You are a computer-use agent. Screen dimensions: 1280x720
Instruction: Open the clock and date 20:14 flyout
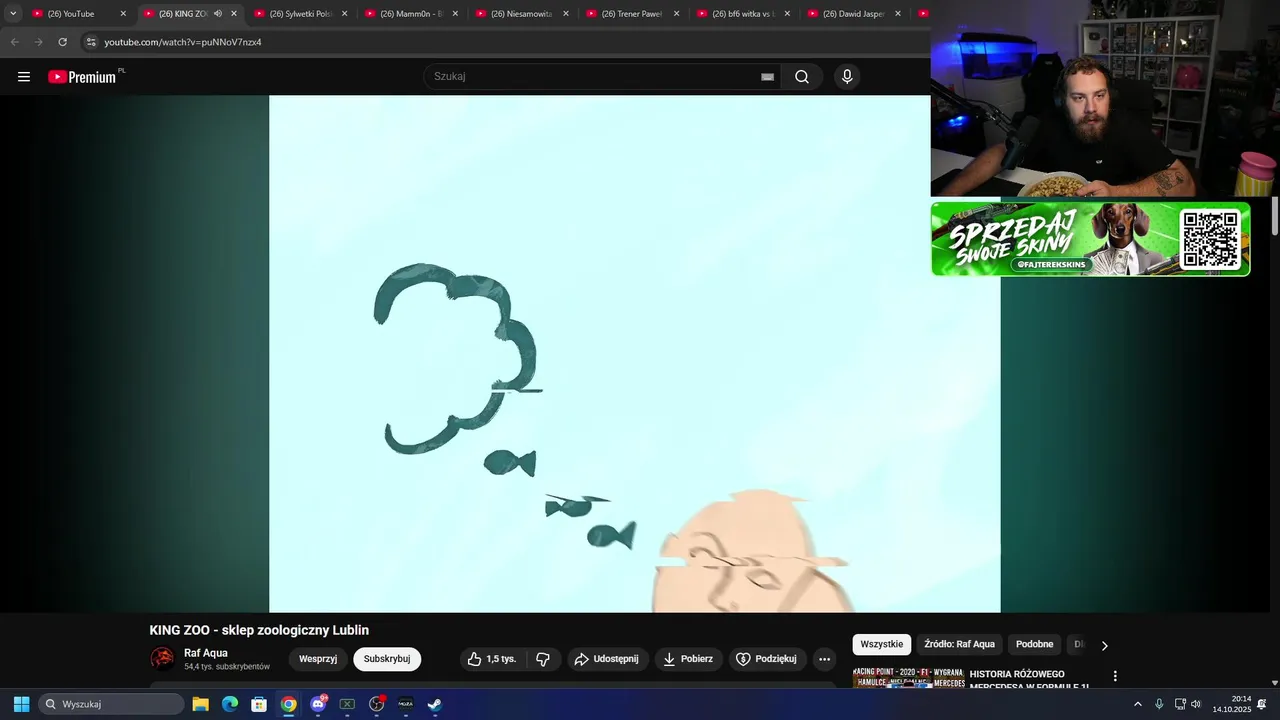(1232, 704)
